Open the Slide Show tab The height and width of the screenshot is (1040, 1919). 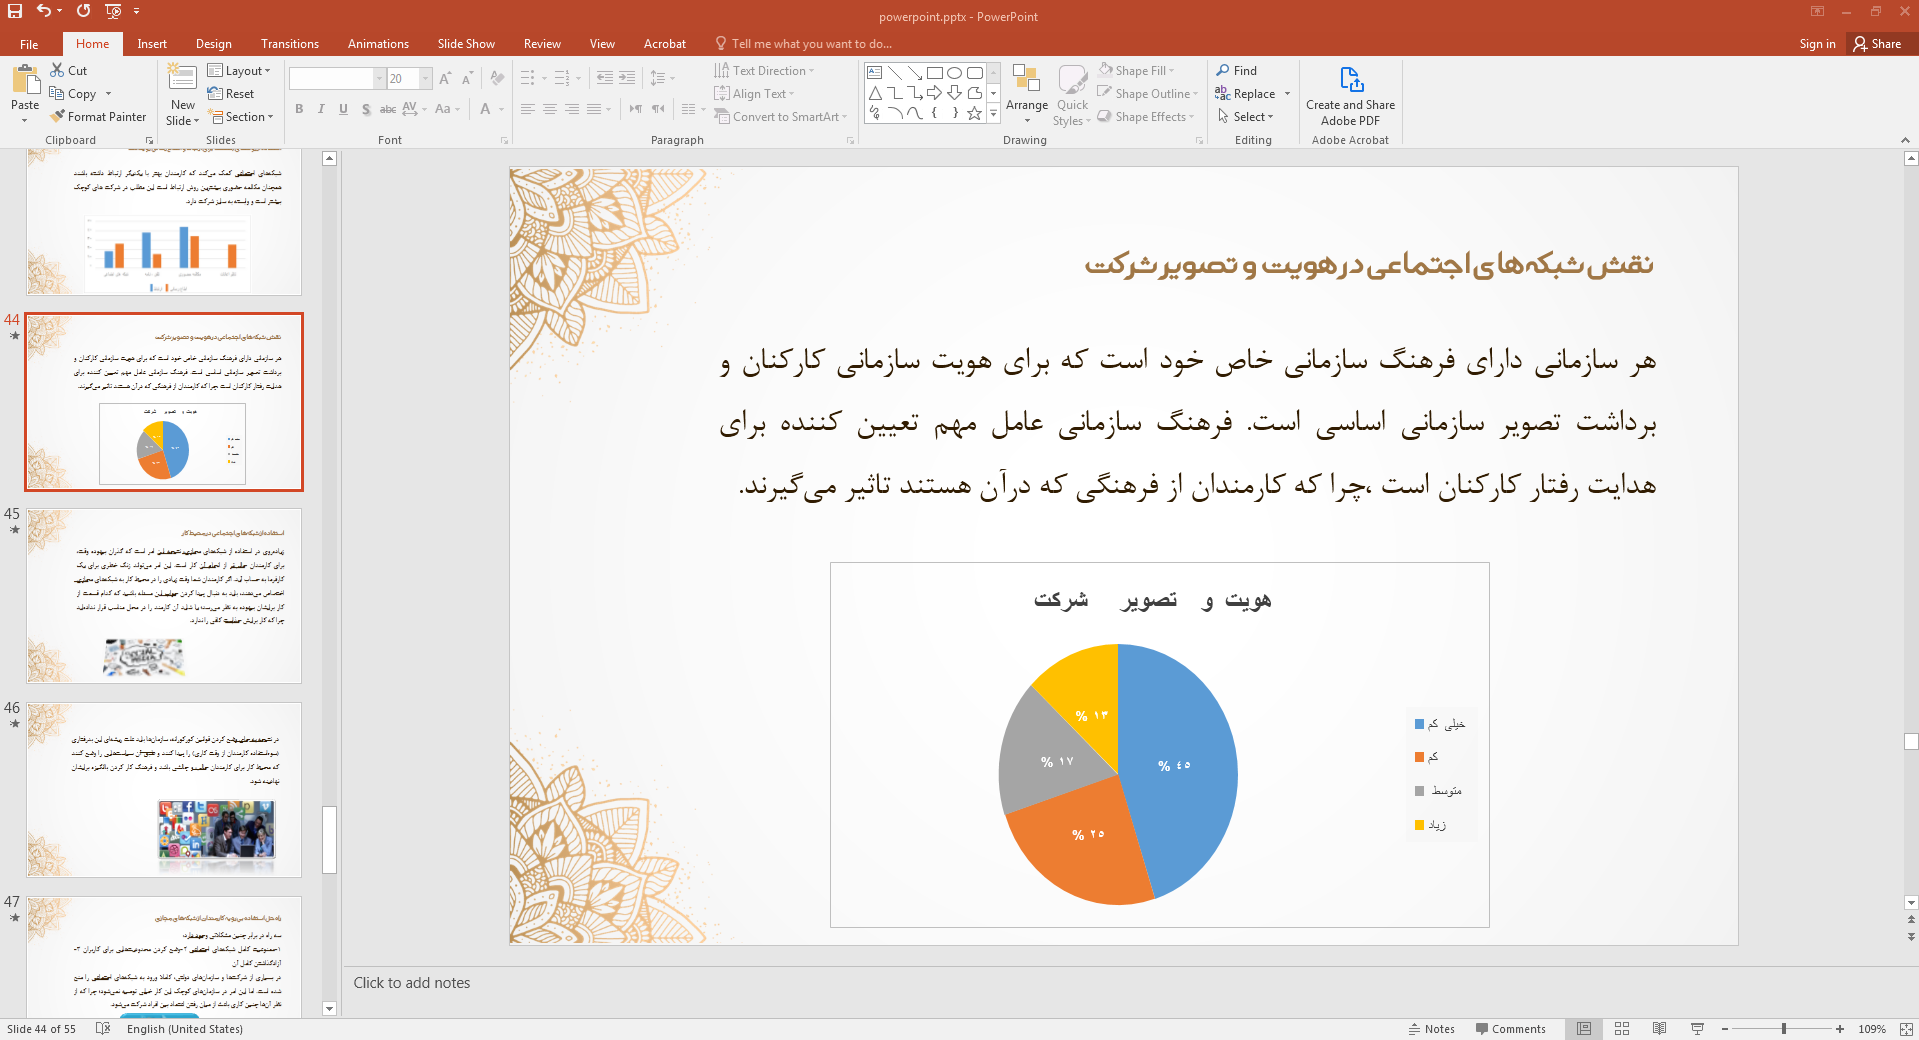point(466,44)
